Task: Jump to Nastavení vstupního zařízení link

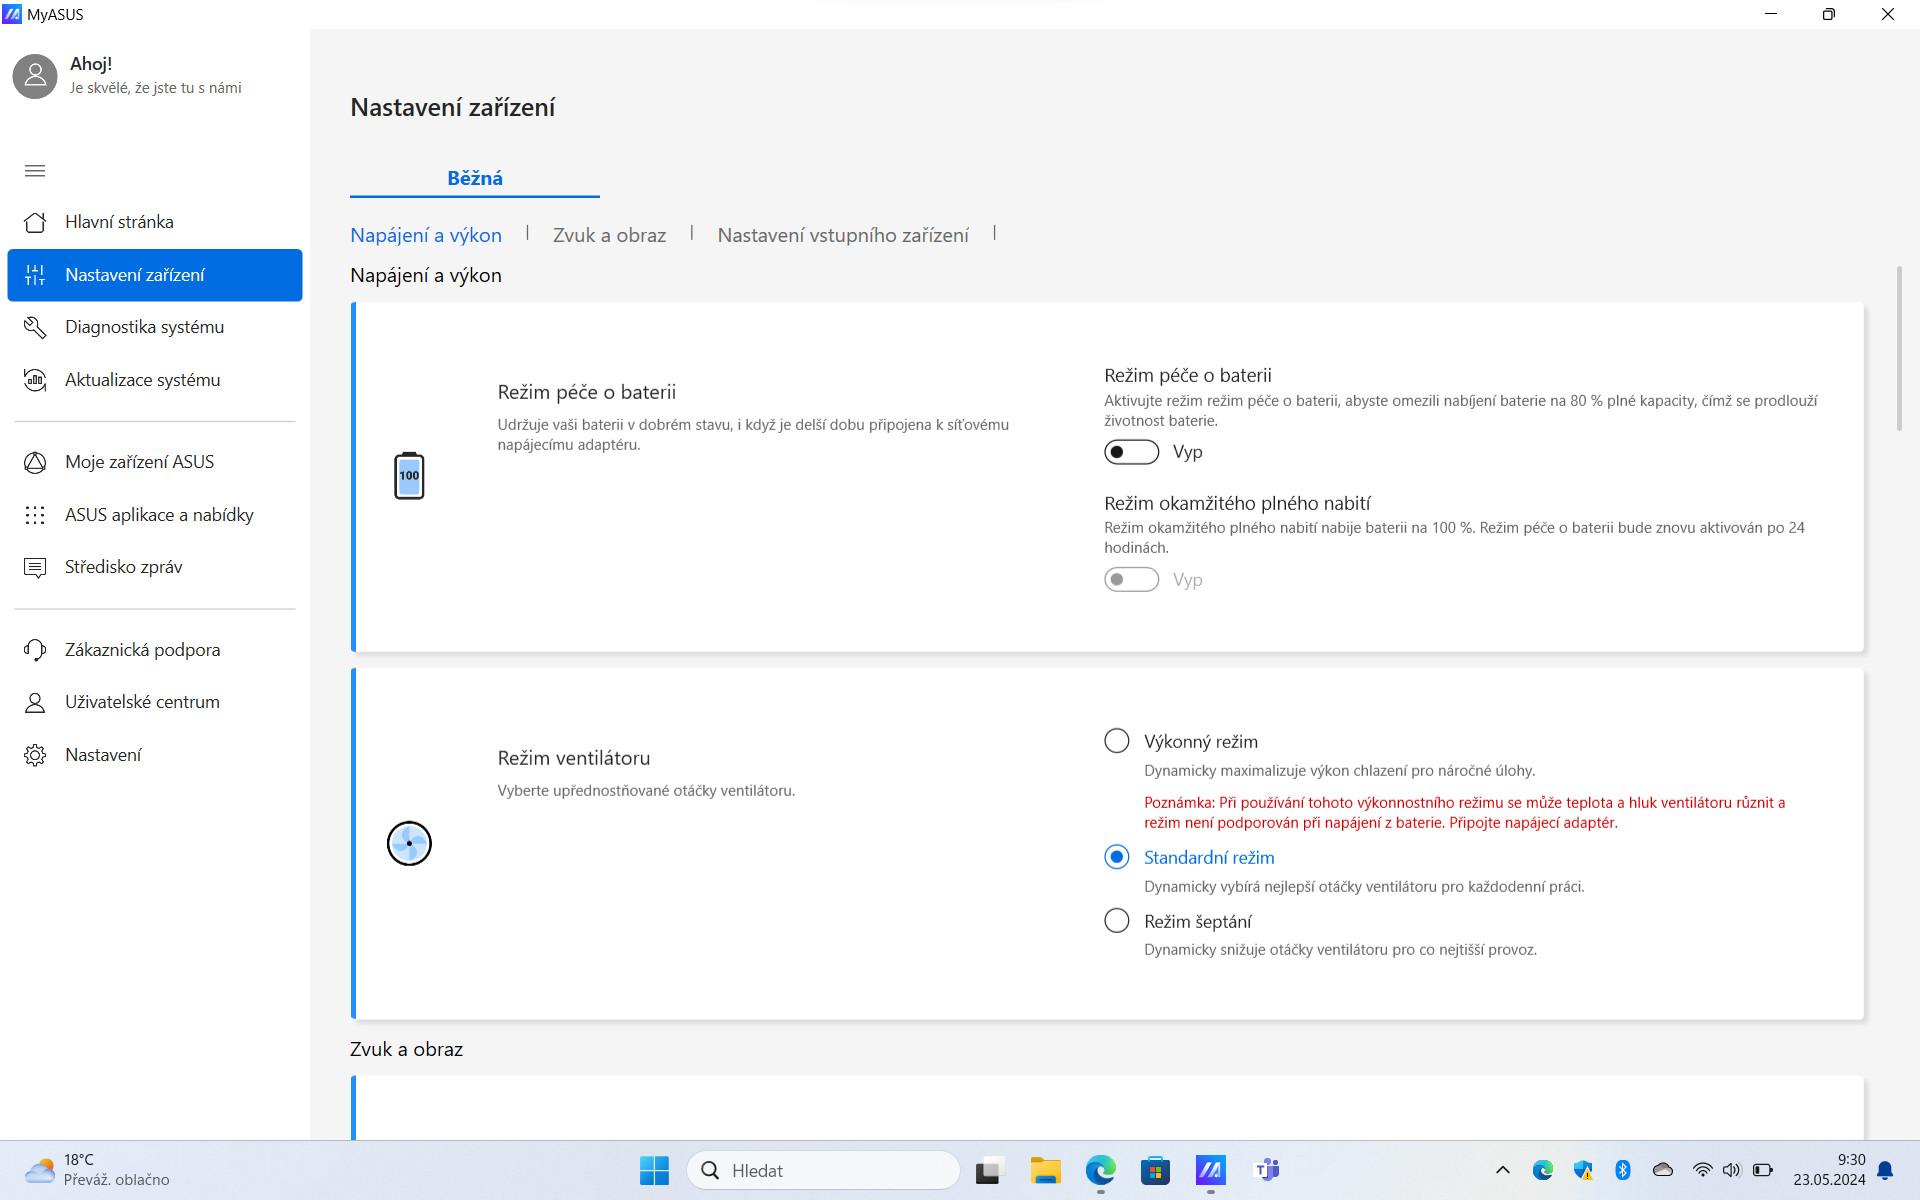Action: [x=843, y=235]
